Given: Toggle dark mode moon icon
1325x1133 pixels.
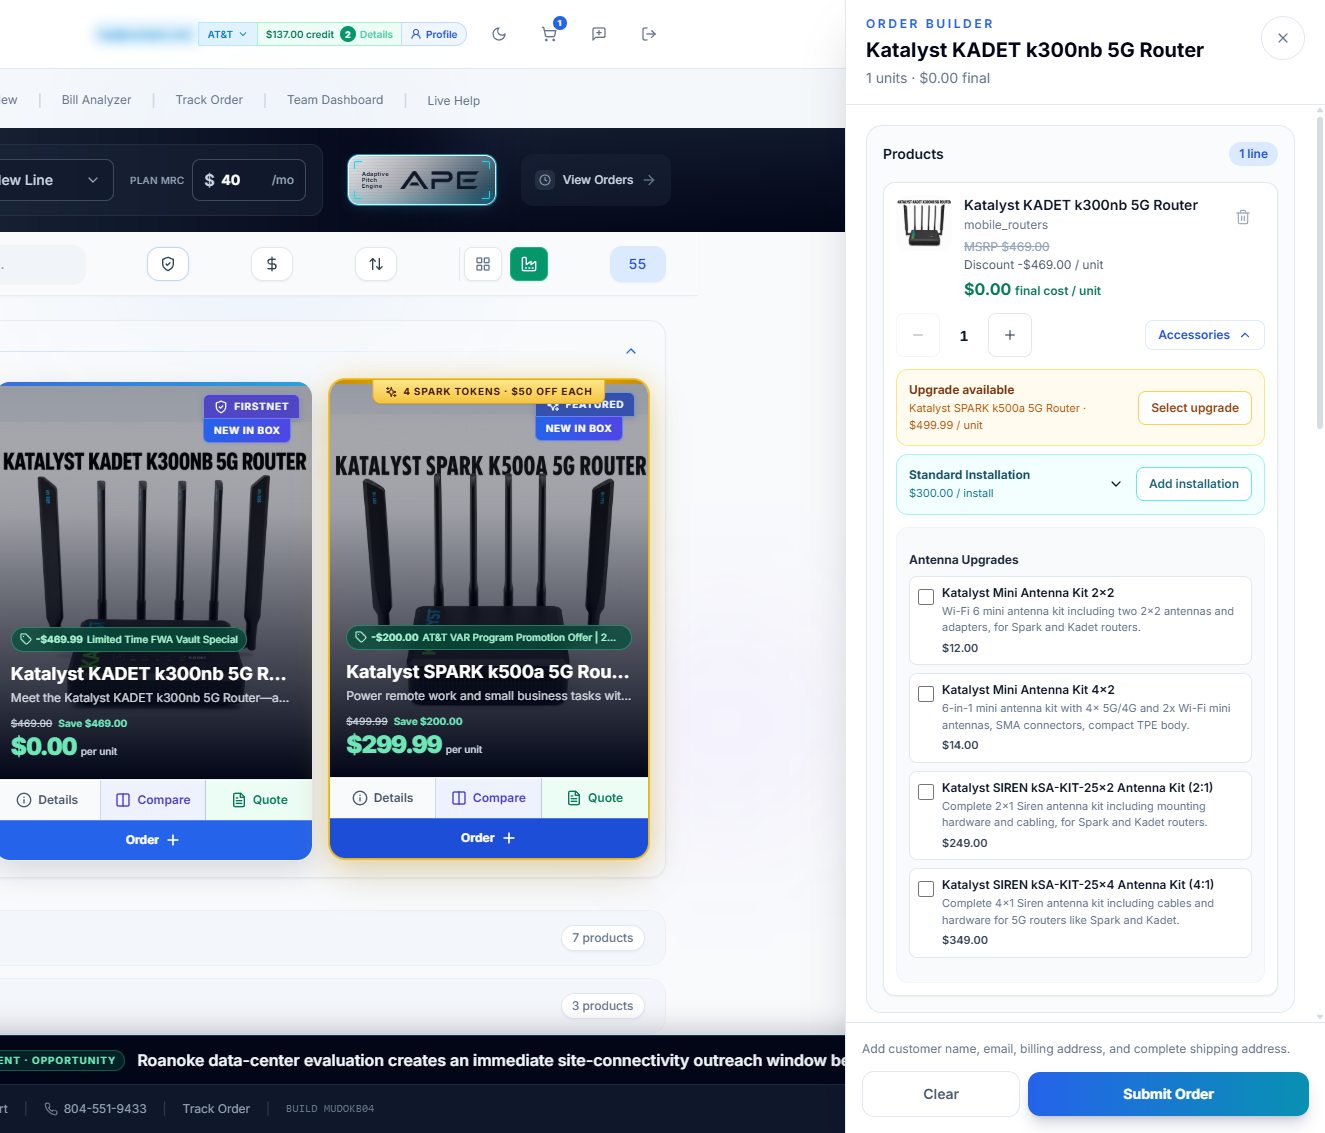Looking at the screenshot, I should tap(499, 34).
